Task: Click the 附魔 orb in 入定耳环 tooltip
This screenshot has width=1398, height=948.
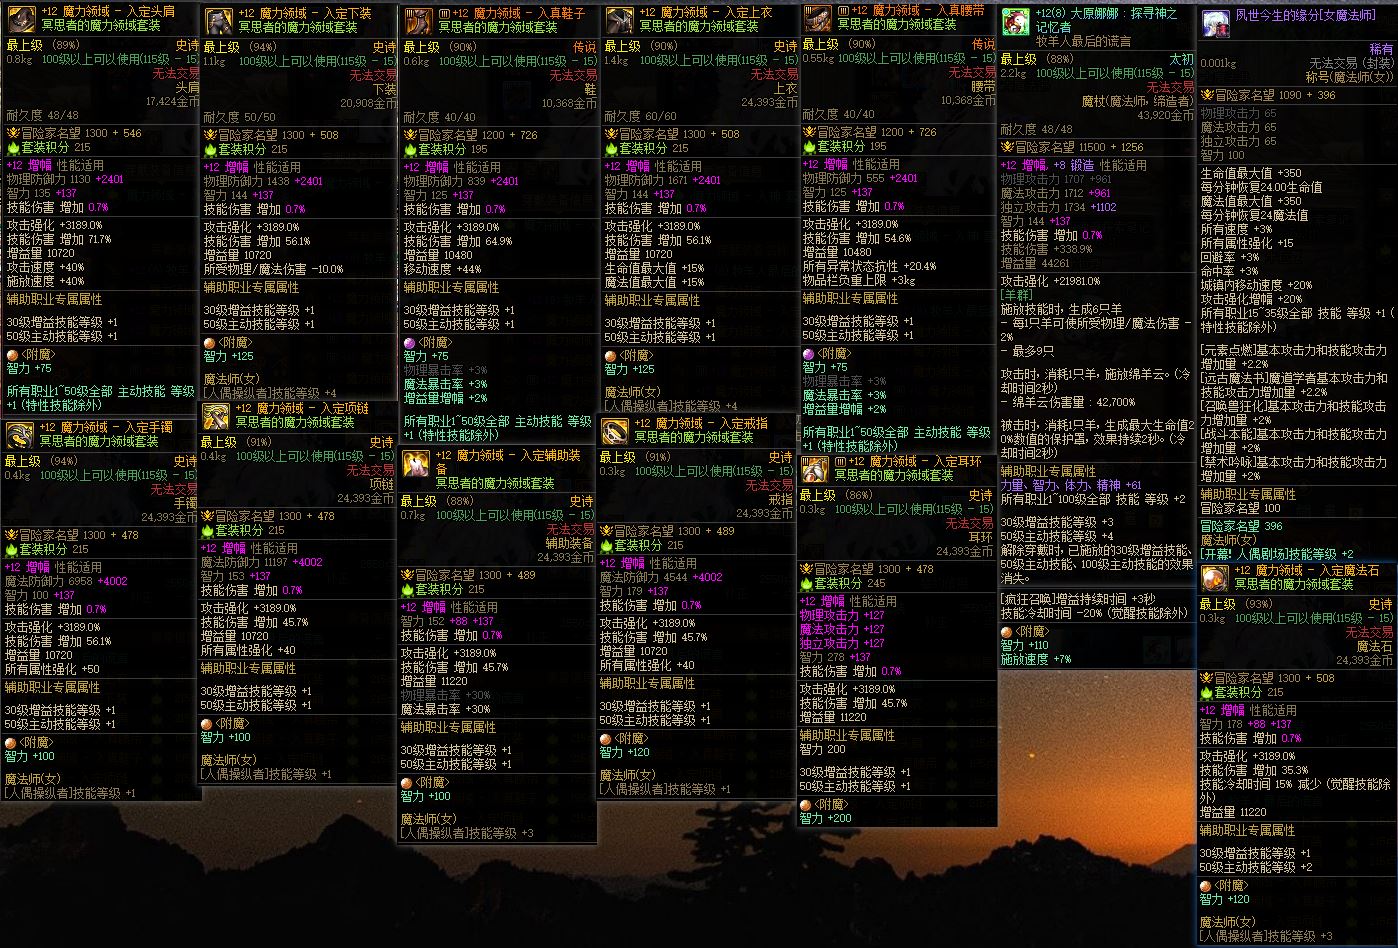Action: (x=806, y=804)
